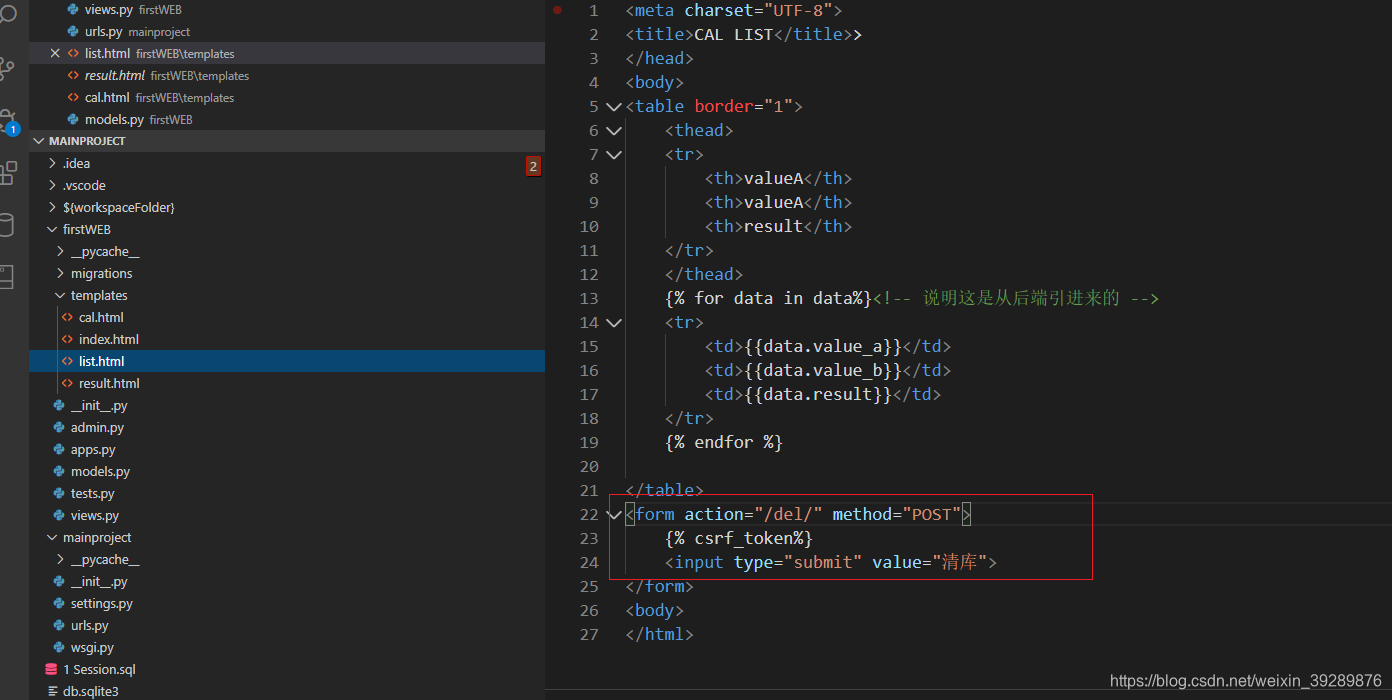Click the Python icon next to wsgi.py
This screenshot has height=700, width=1392.
59,647
